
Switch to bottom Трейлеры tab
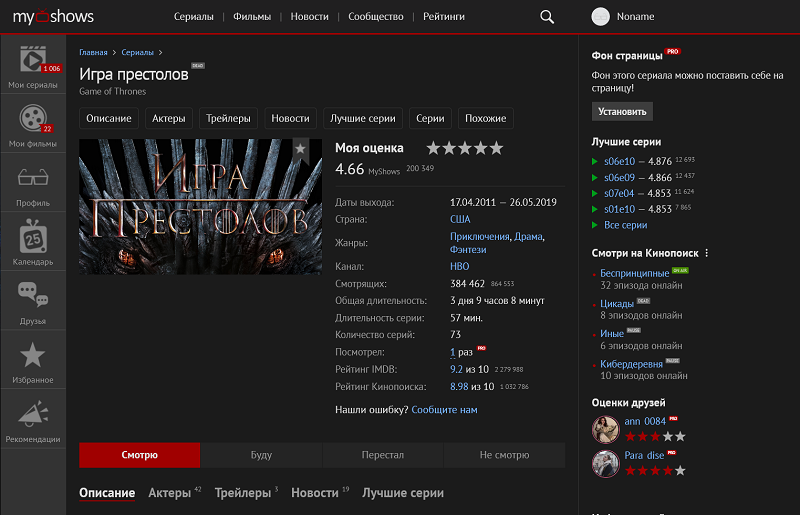tap(243, 493)
